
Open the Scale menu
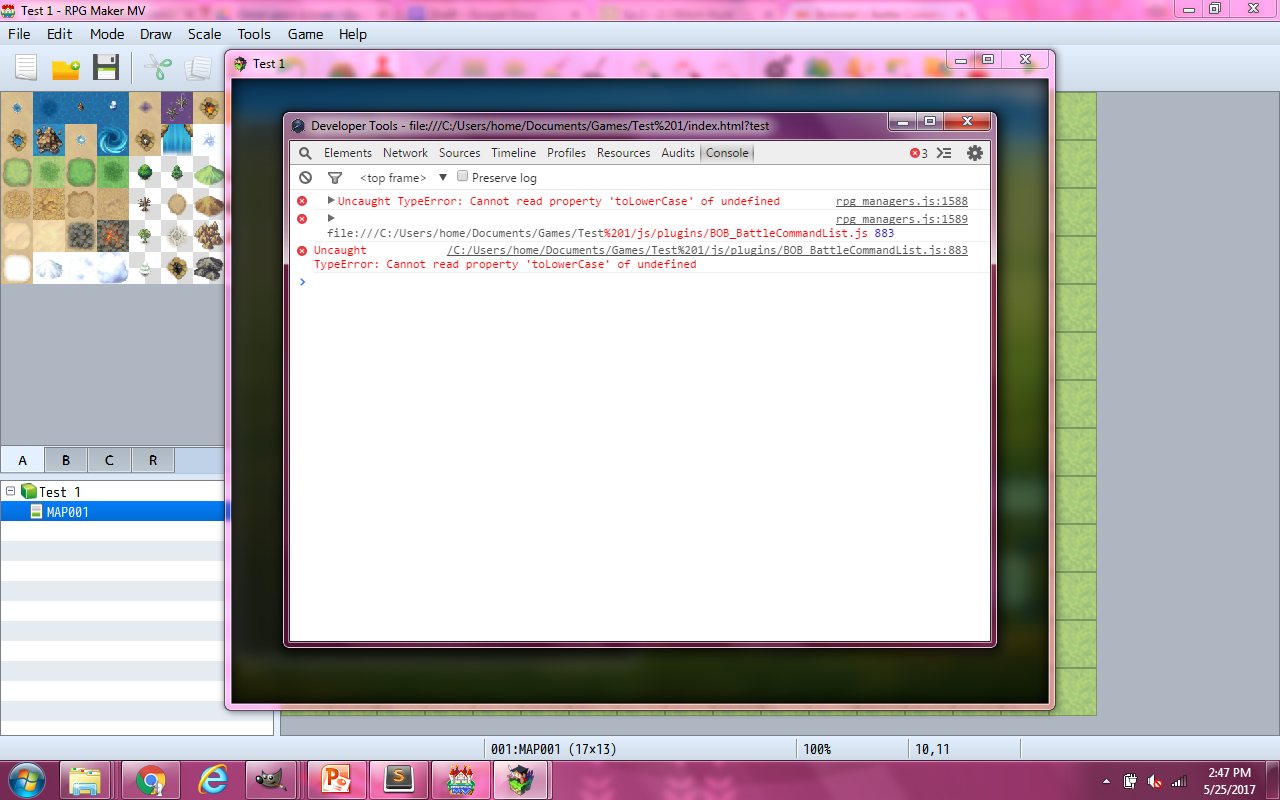tap(205, 34)
